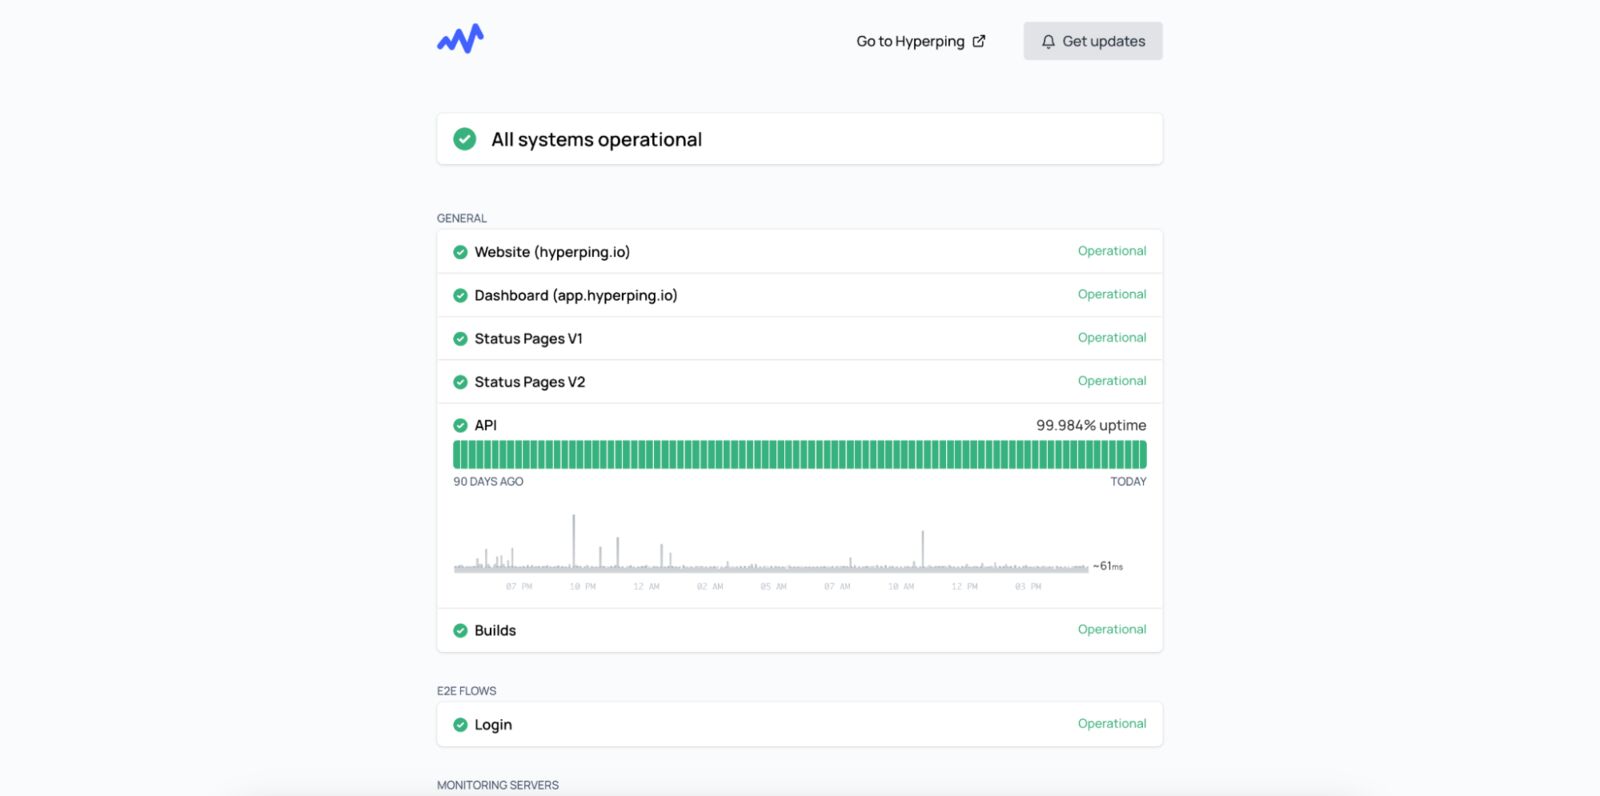Open the Login flow row
The image size is (1600, 796).
(x=800, y=724)
